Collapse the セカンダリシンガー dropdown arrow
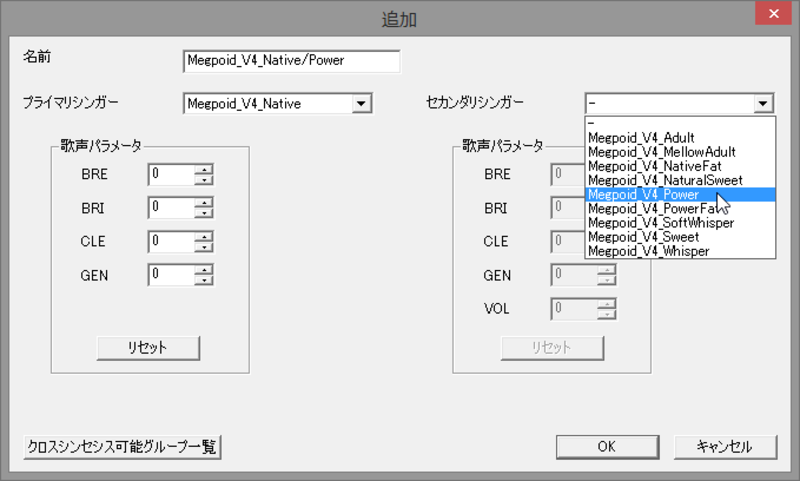The image size is (800, 481). (763, 104)
